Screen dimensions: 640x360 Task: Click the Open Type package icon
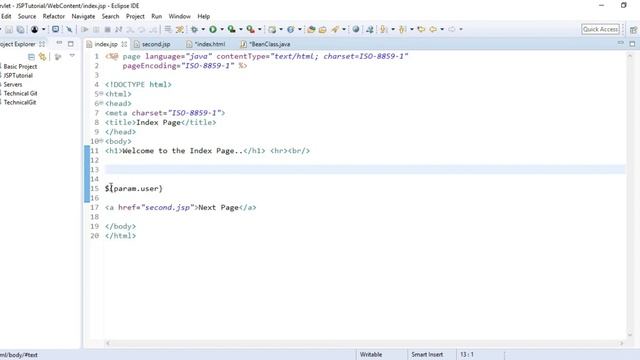coord(311,29)
